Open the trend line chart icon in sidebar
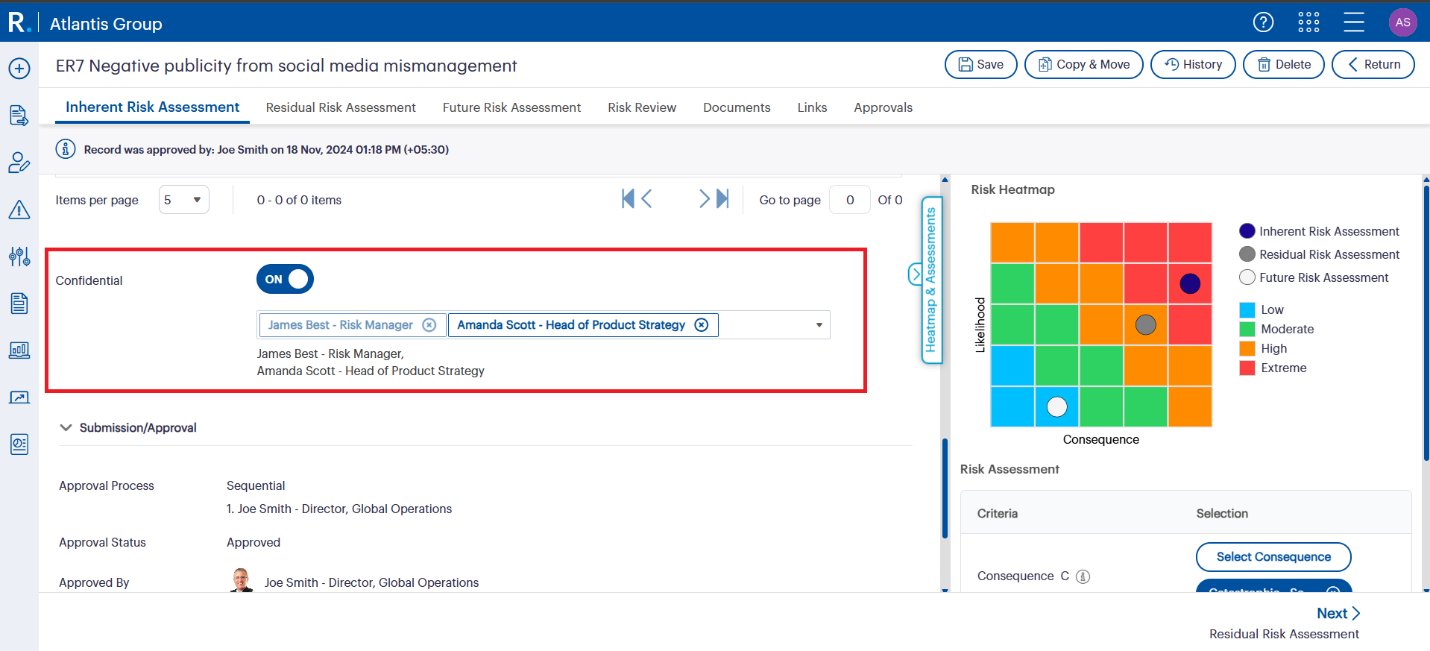1430x651 pixels. click(19, 397)
